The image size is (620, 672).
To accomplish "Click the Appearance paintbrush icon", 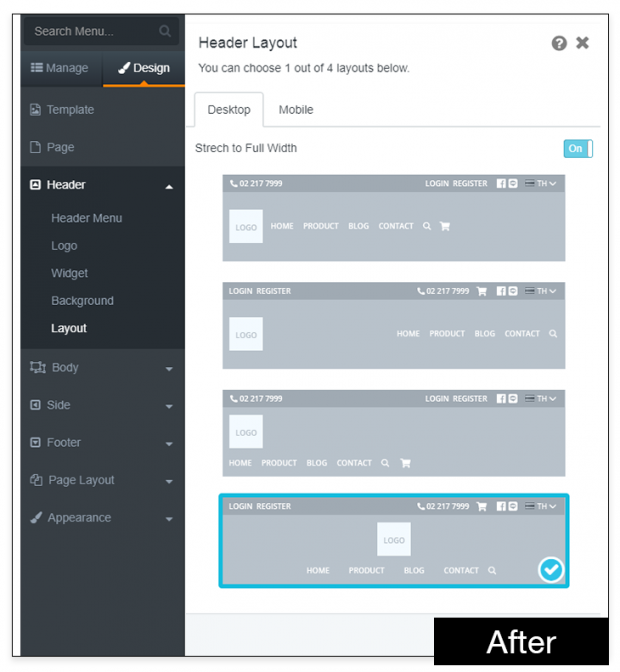I will 36,518.
